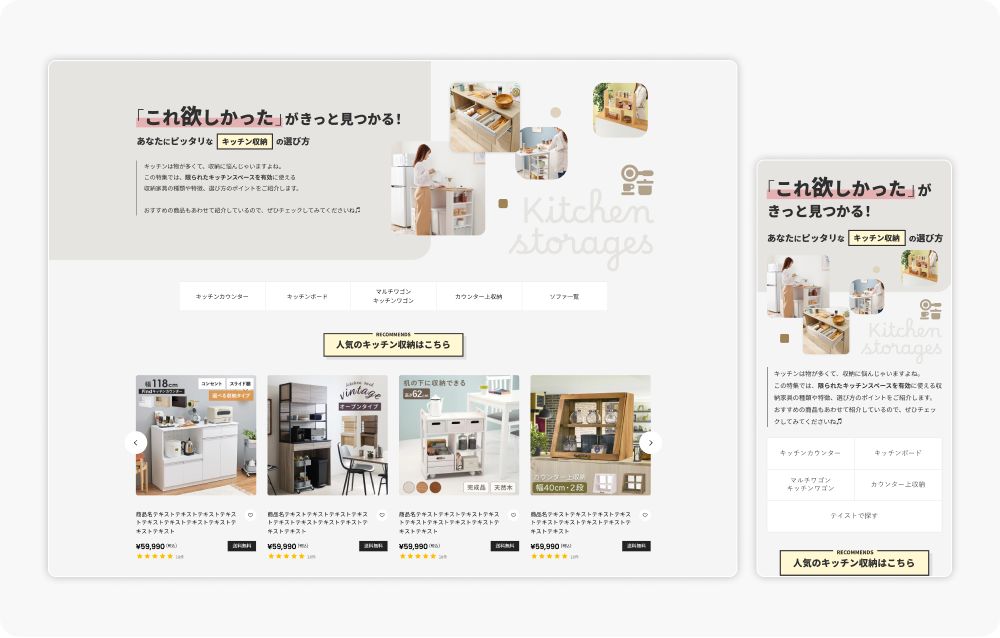
Task: Click the 送料無料 badge on the first product
Action: [242, 546]
